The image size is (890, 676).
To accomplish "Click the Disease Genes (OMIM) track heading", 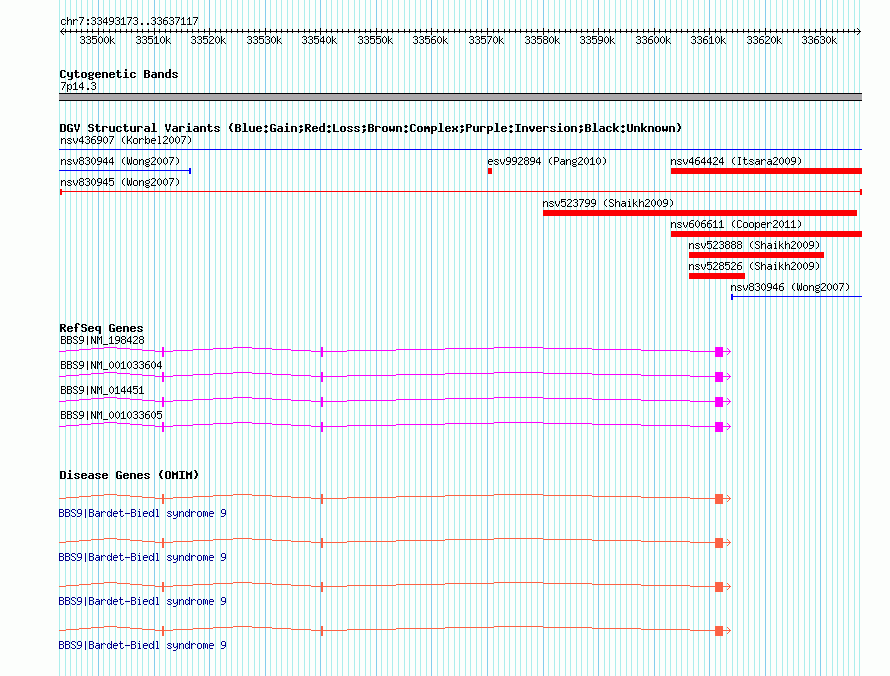I will click(129, 475).
